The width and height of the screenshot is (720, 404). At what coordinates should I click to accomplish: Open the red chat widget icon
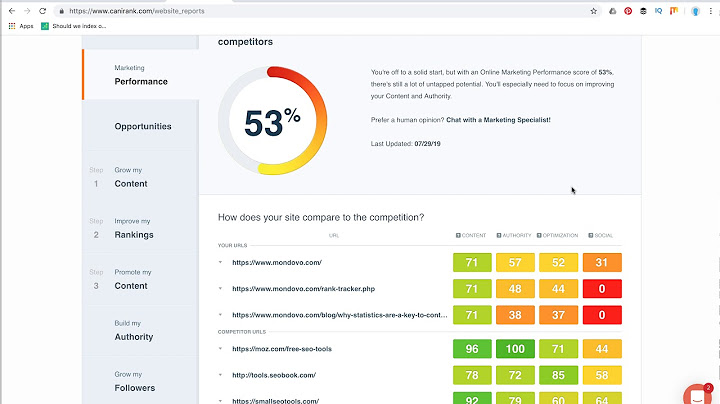(x=697, y=393)
